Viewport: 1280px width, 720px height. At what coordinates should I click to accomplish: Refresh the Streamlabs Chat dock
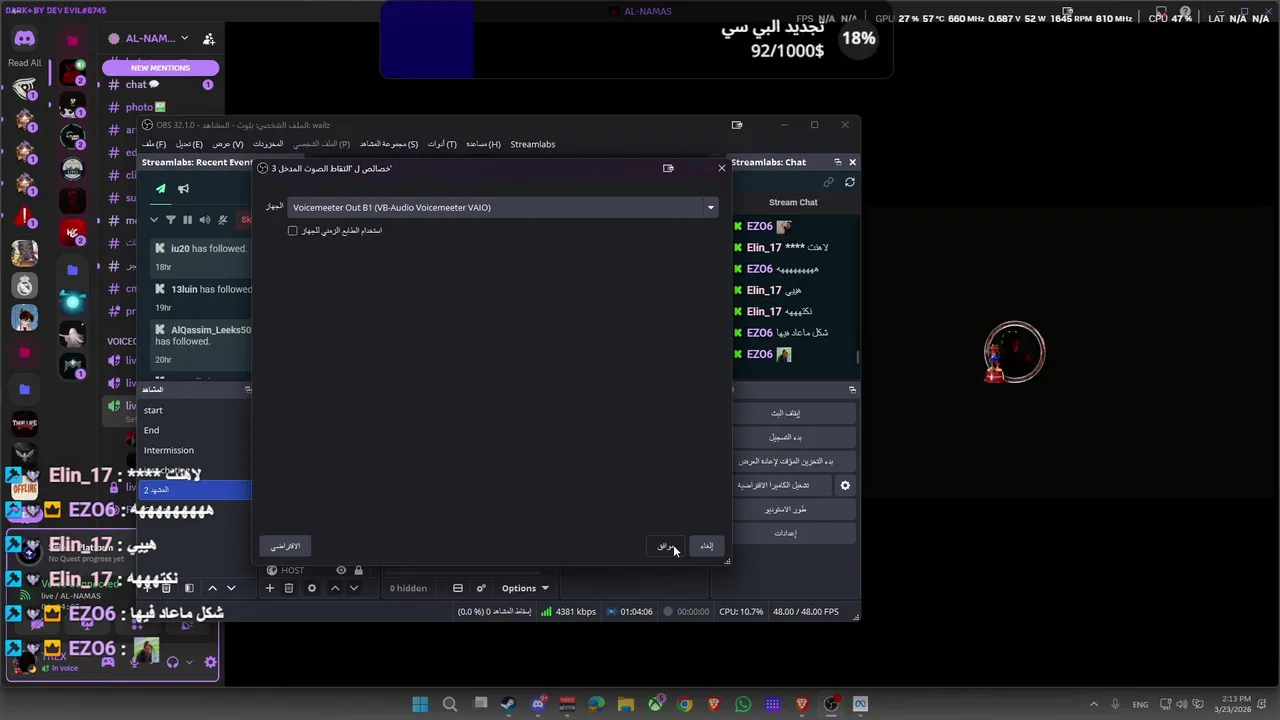pos(850,182)
